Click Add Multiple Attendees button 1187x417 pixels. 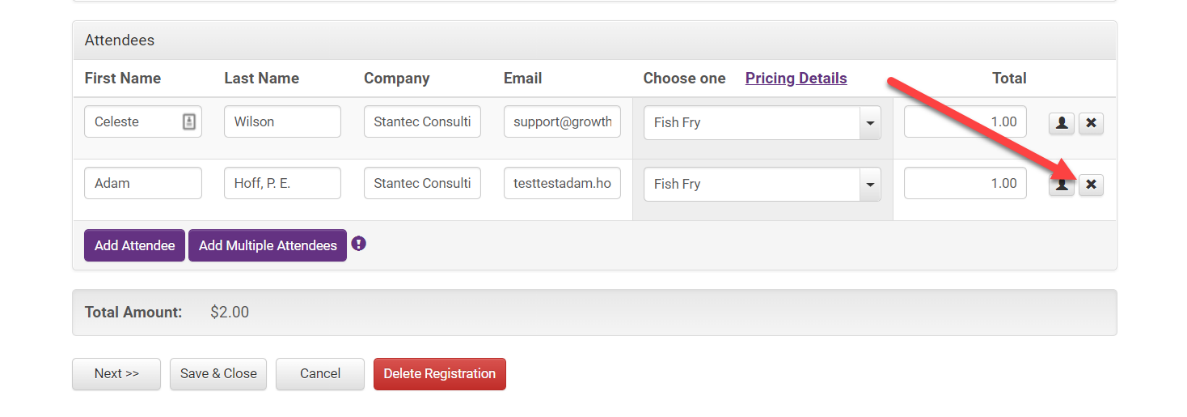pyautogui.click(x=267, y=245)
